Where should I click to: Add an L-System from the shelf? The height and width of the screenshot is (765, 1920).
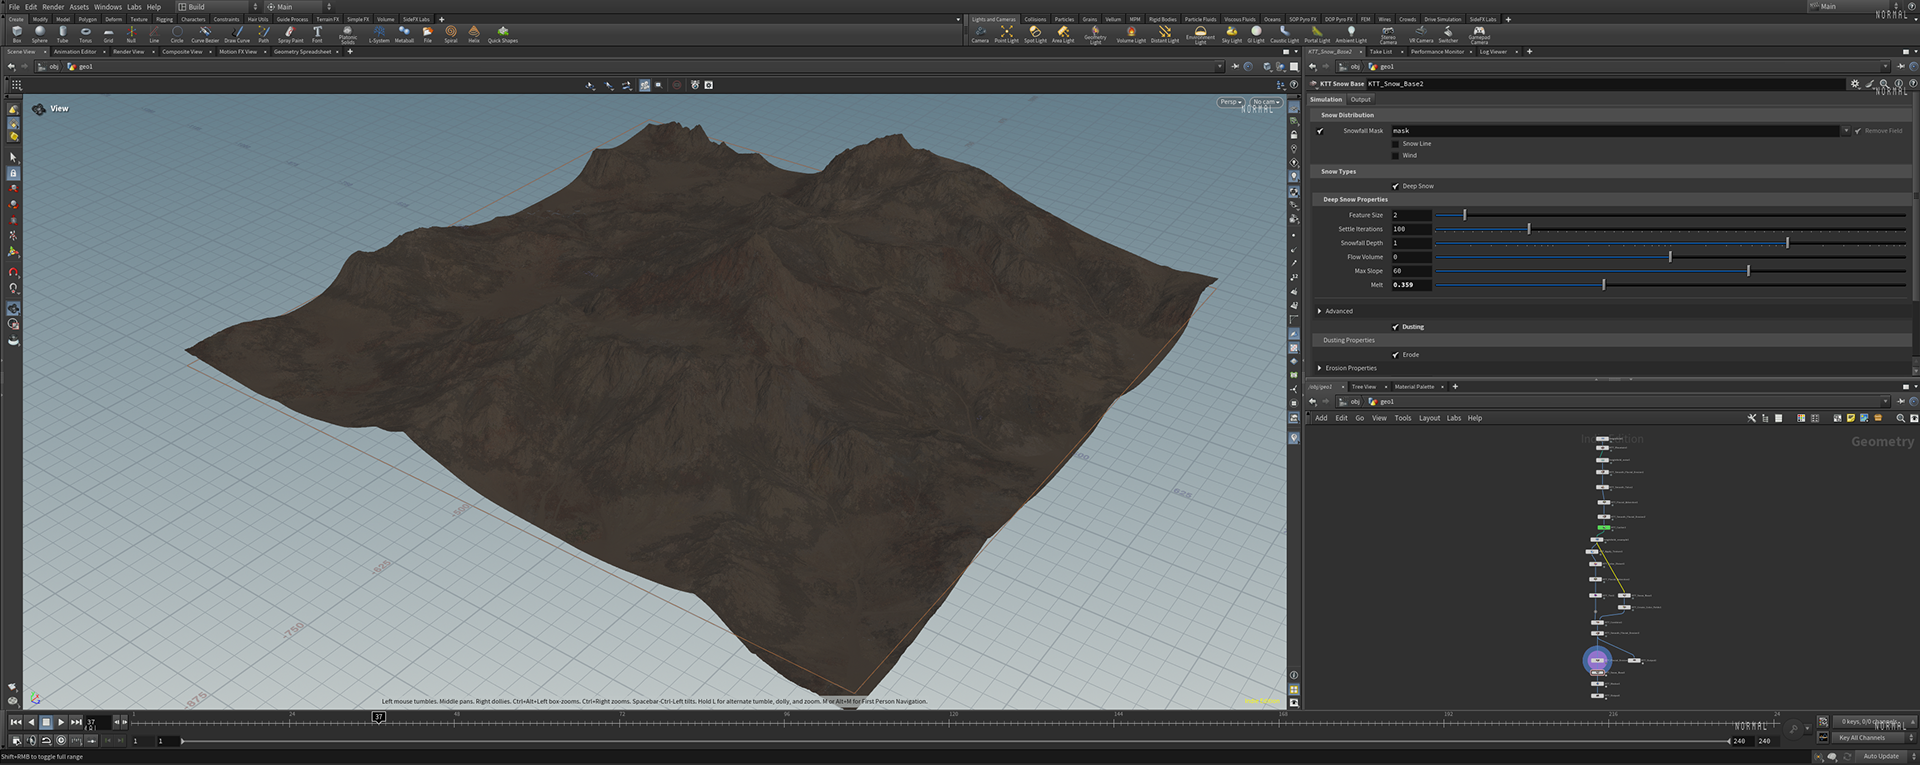[x=379, y=34]
